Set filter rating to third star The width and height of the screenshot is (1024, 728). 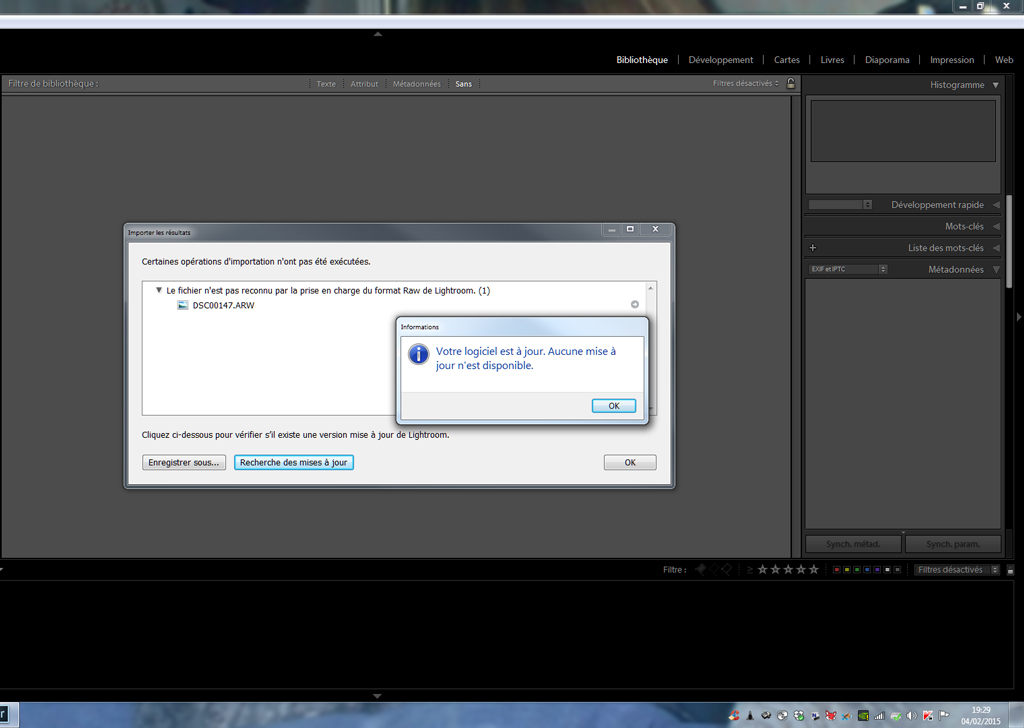click(788, 569)
